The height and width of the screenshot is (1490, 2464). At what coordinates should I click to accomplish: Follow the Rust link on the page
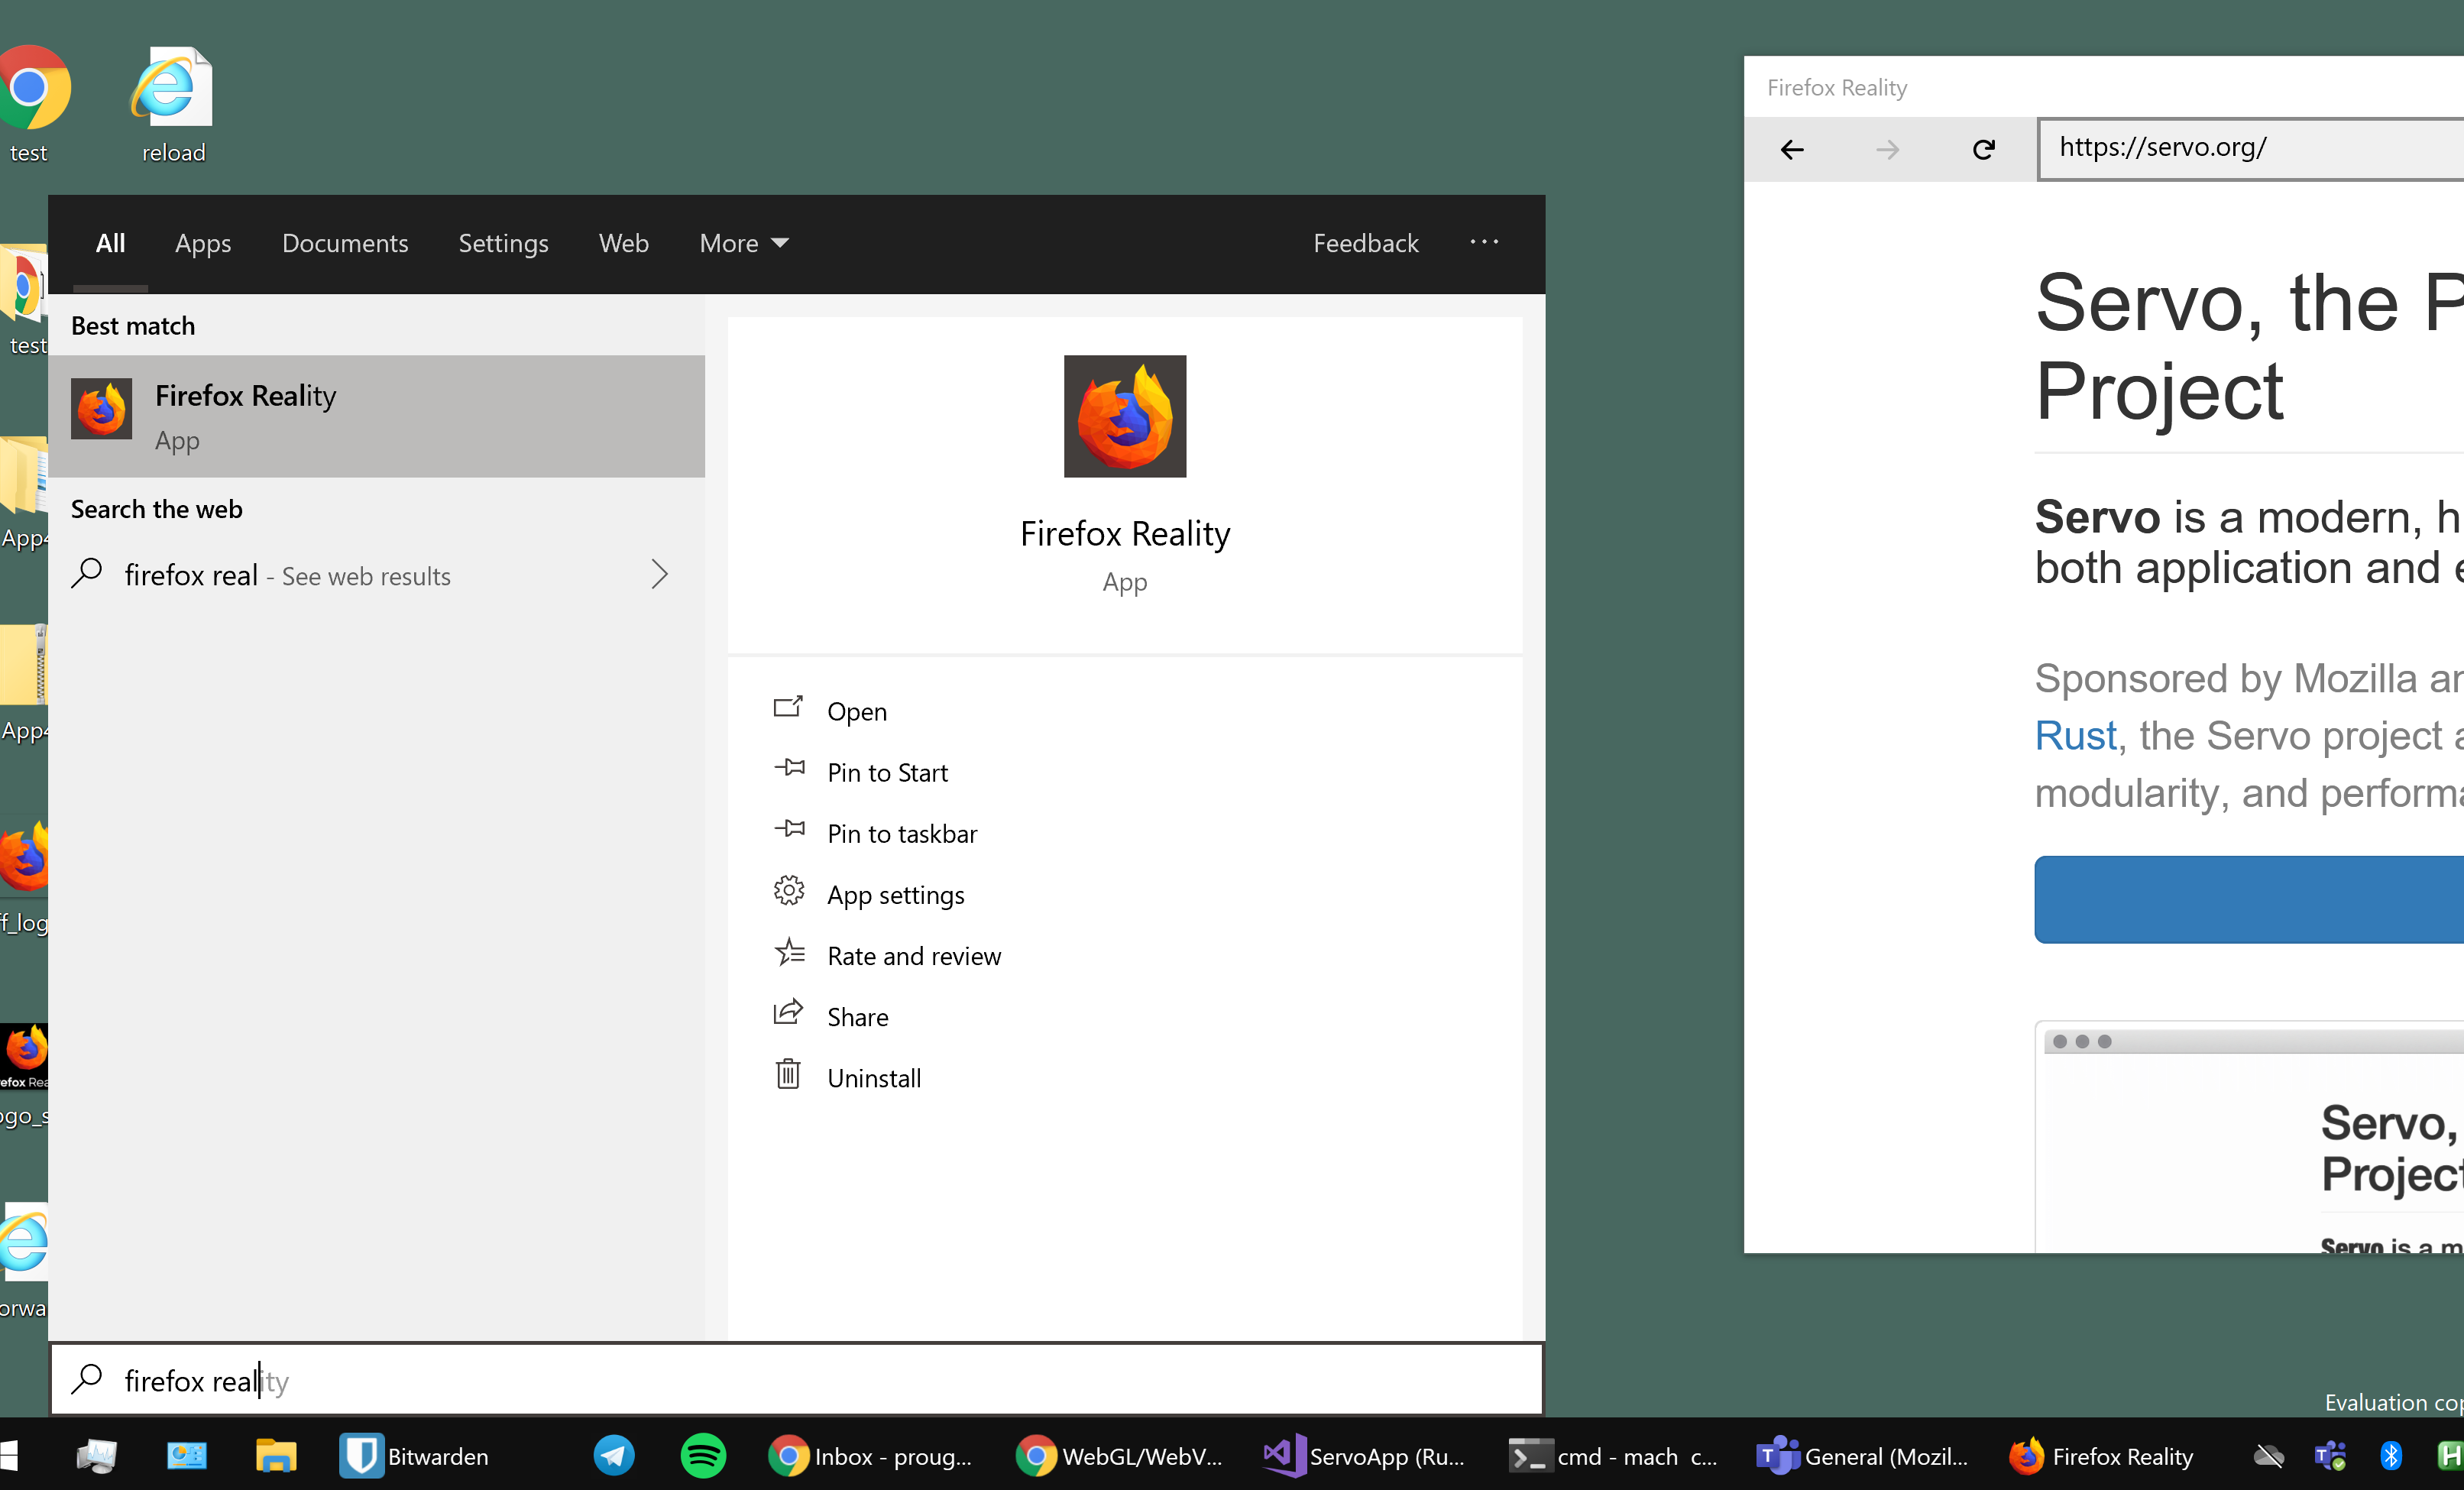coord(2076,736)
